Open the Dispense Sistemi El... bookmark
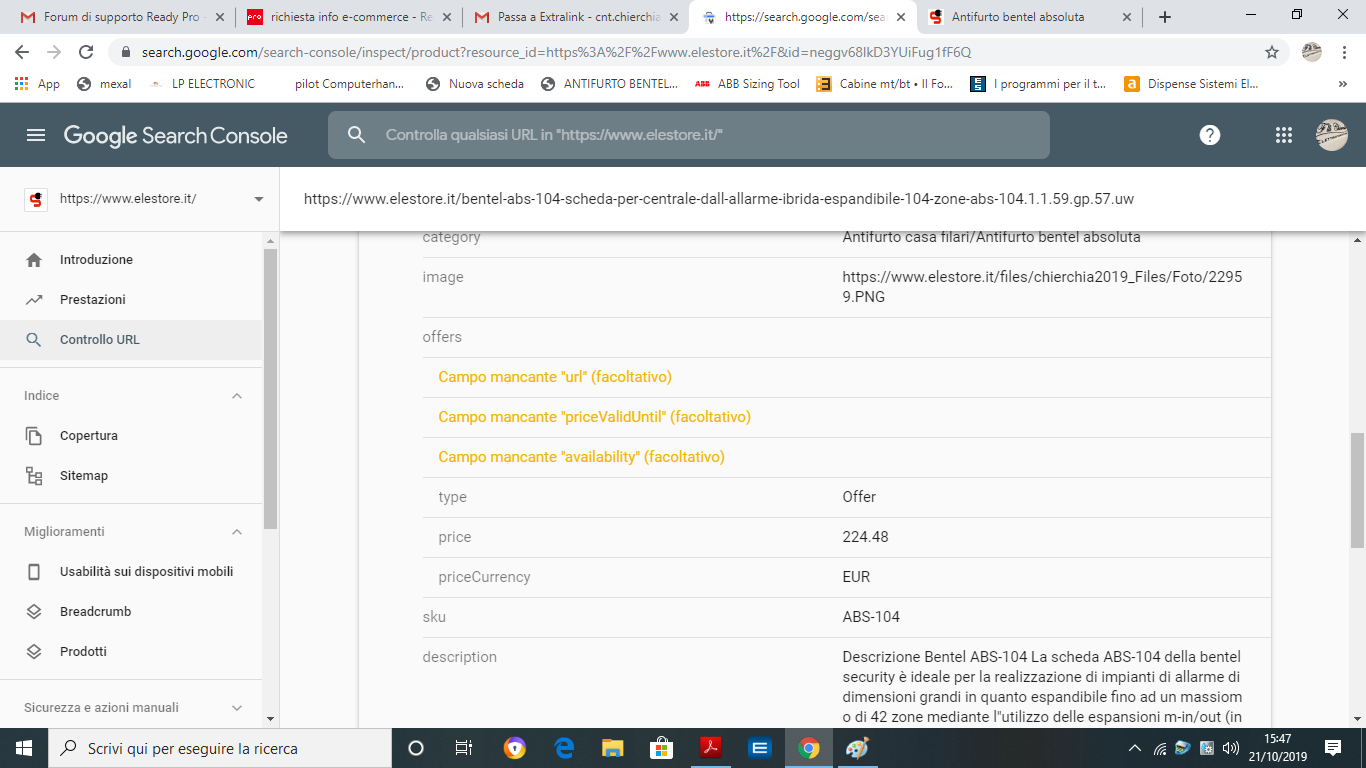The image size is (1366, 768). point(1191,84)
